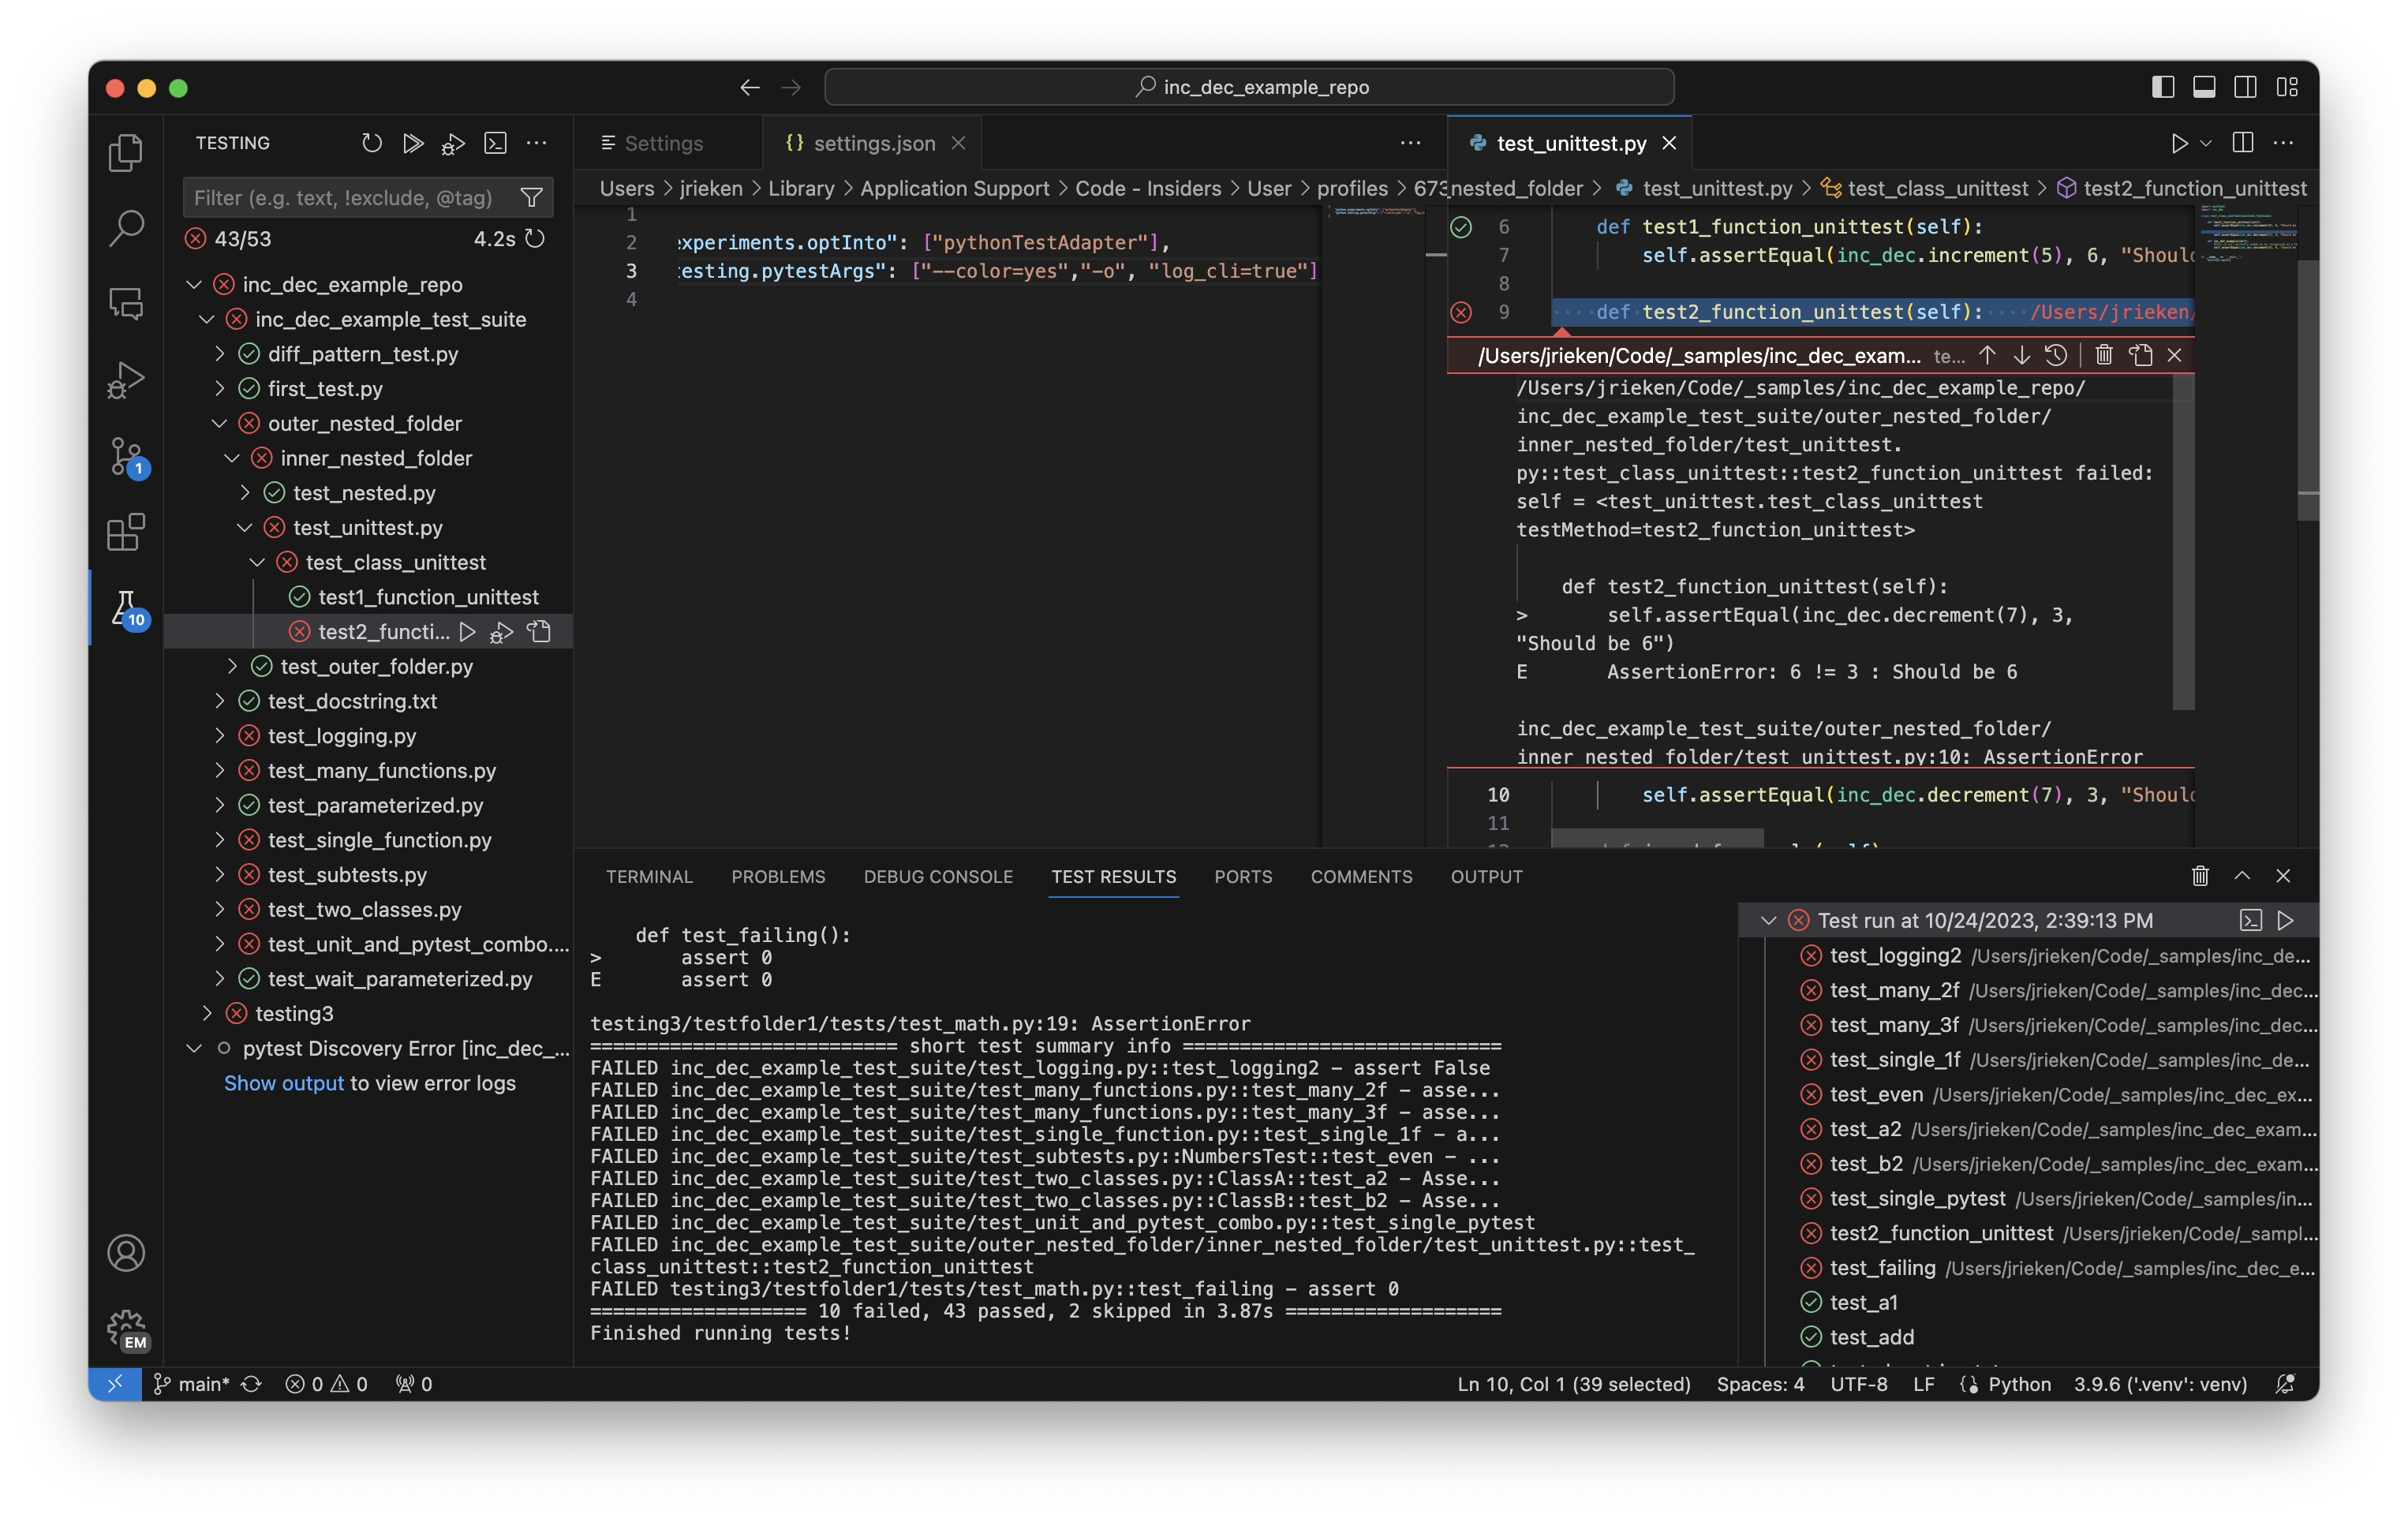2408x1518 pixels.
Task: Toggle the primary sidebar visibility
Action: point(2163,87)
